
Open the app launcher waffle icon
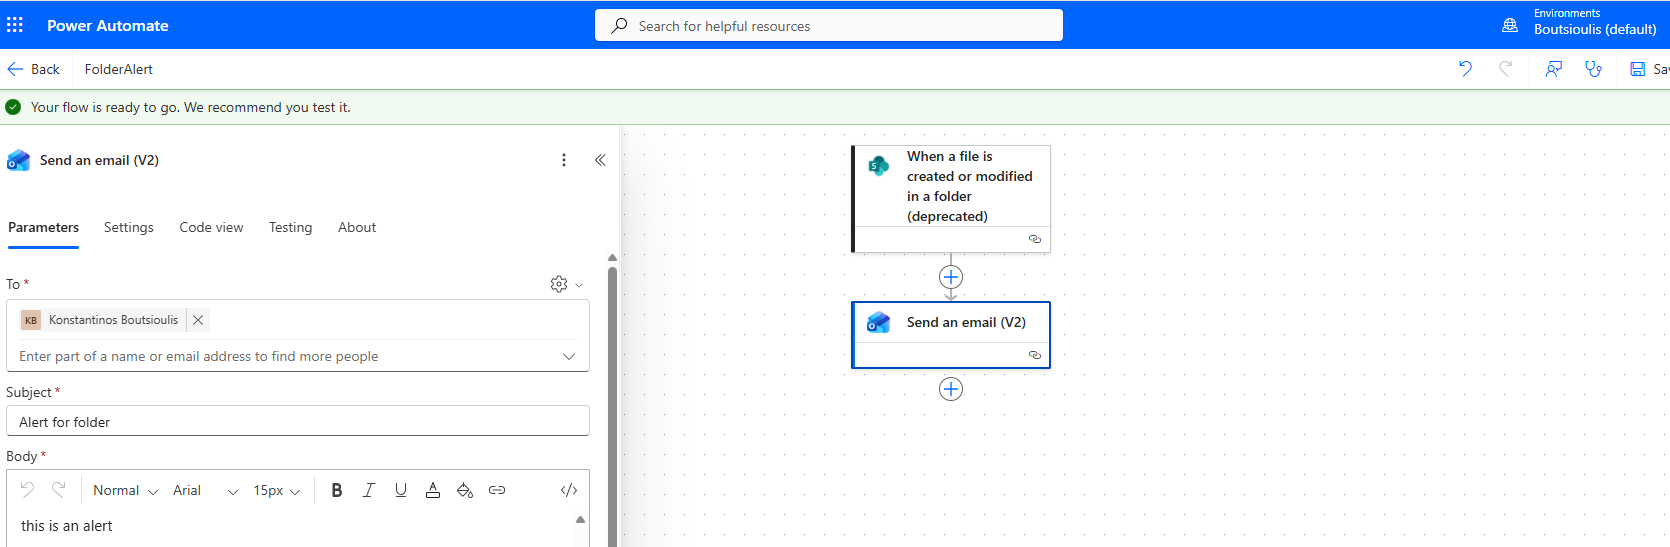[x=15, y=25]
